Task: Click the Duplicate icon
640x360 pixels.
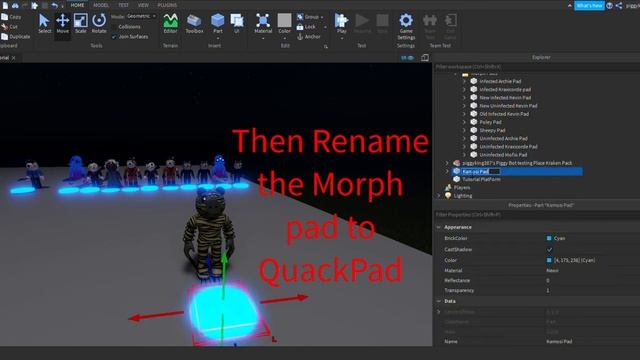Action: [4, 37]
